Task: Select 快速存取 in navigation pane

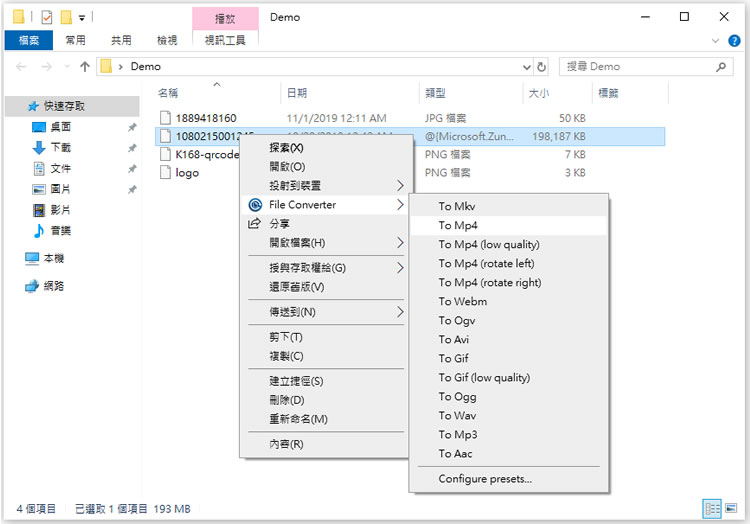Action: [x=64, y=106]
